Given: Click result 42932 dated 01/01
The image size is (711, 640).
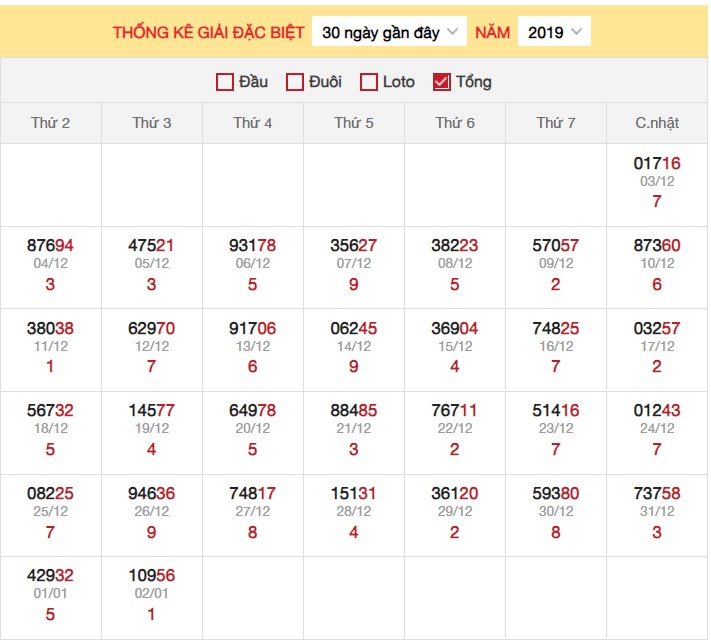Looking at the screenshot, I should point(51,575).
